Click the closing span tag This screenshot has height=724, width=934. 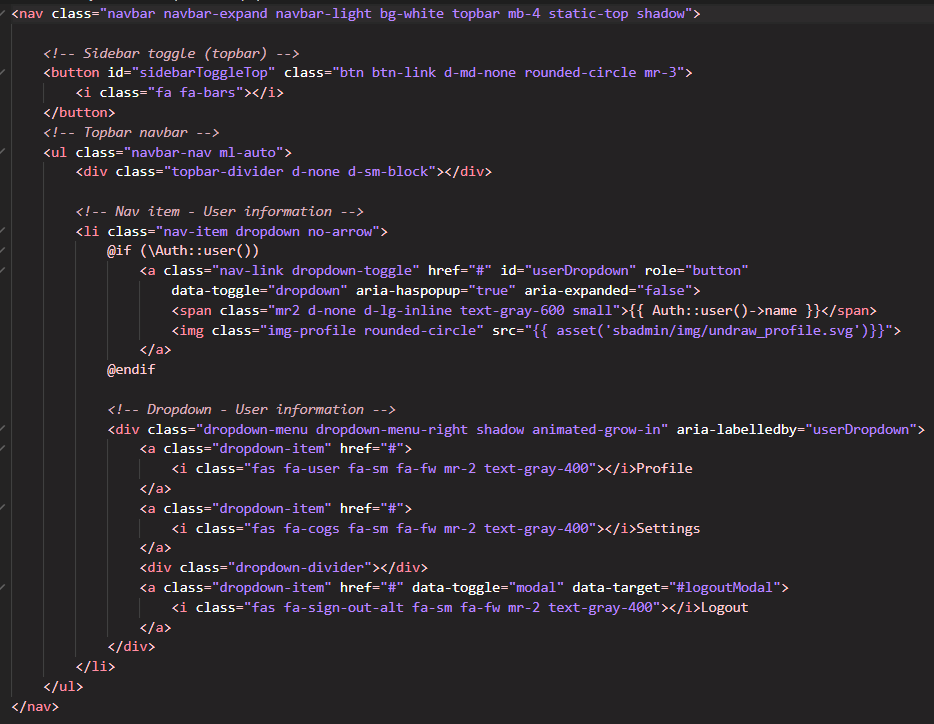(849, 310)
